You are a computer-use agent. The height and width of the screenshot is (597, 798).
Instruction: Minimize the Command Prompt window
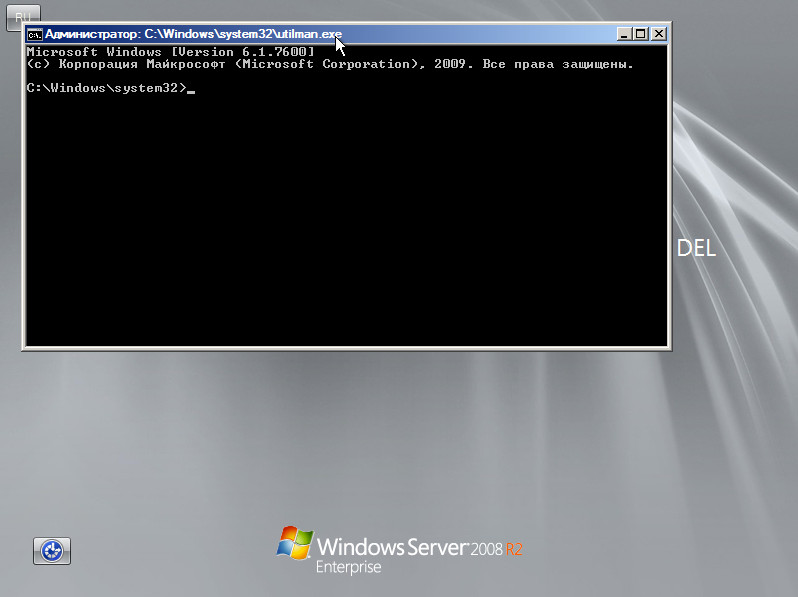[624, 34]
